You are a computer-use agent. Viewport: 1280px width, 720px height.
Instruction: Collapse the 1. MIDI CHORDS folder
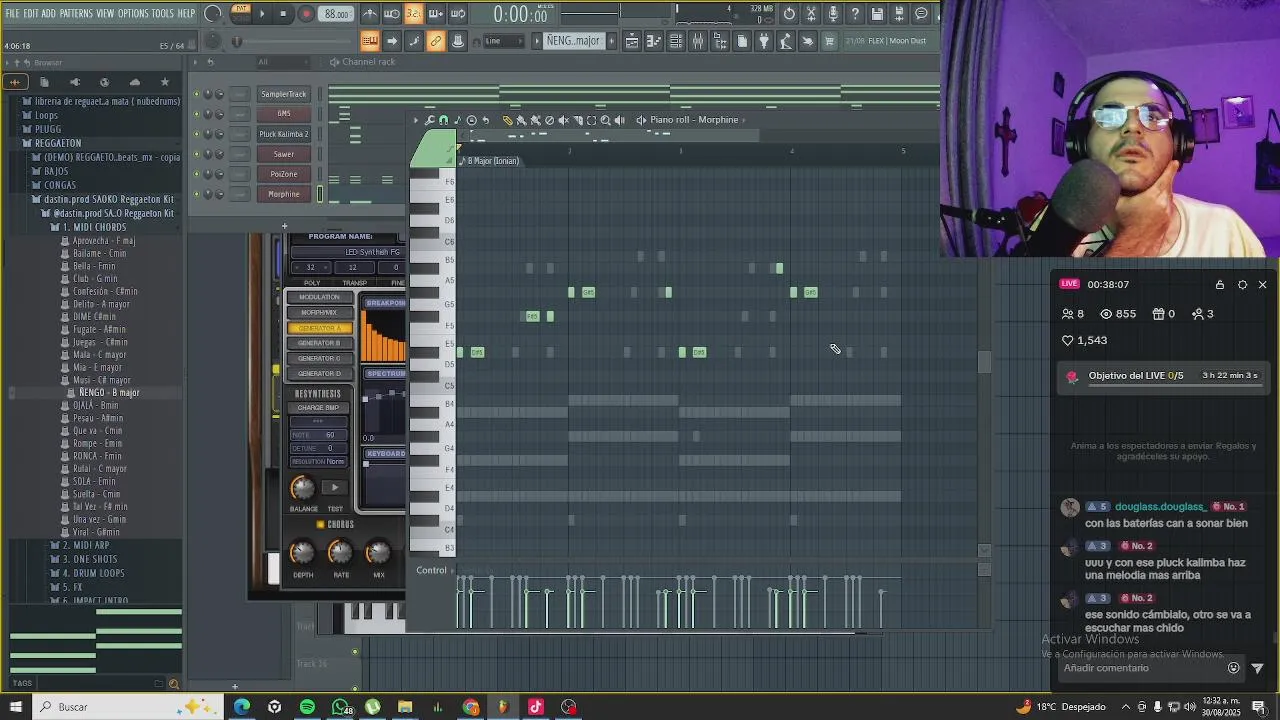pyautogui.click(x=93, y=227)
